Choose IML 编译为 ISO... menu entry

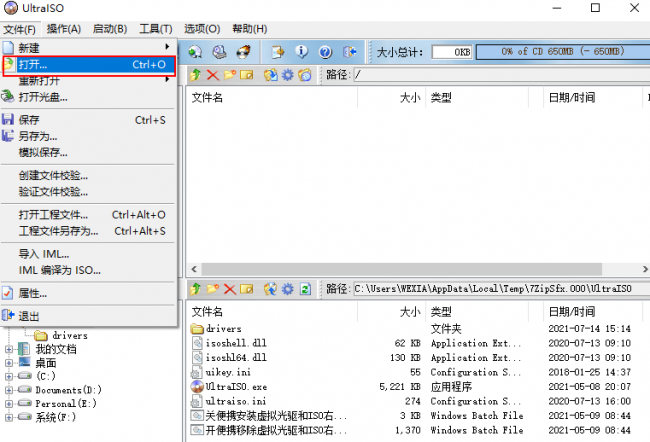[89, 270]
